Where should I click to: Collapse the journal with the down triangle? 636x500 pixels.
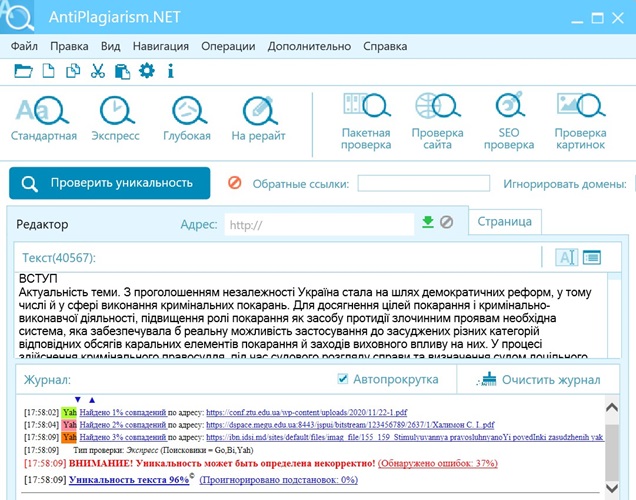pyautogui.click(x=78, y=399)
